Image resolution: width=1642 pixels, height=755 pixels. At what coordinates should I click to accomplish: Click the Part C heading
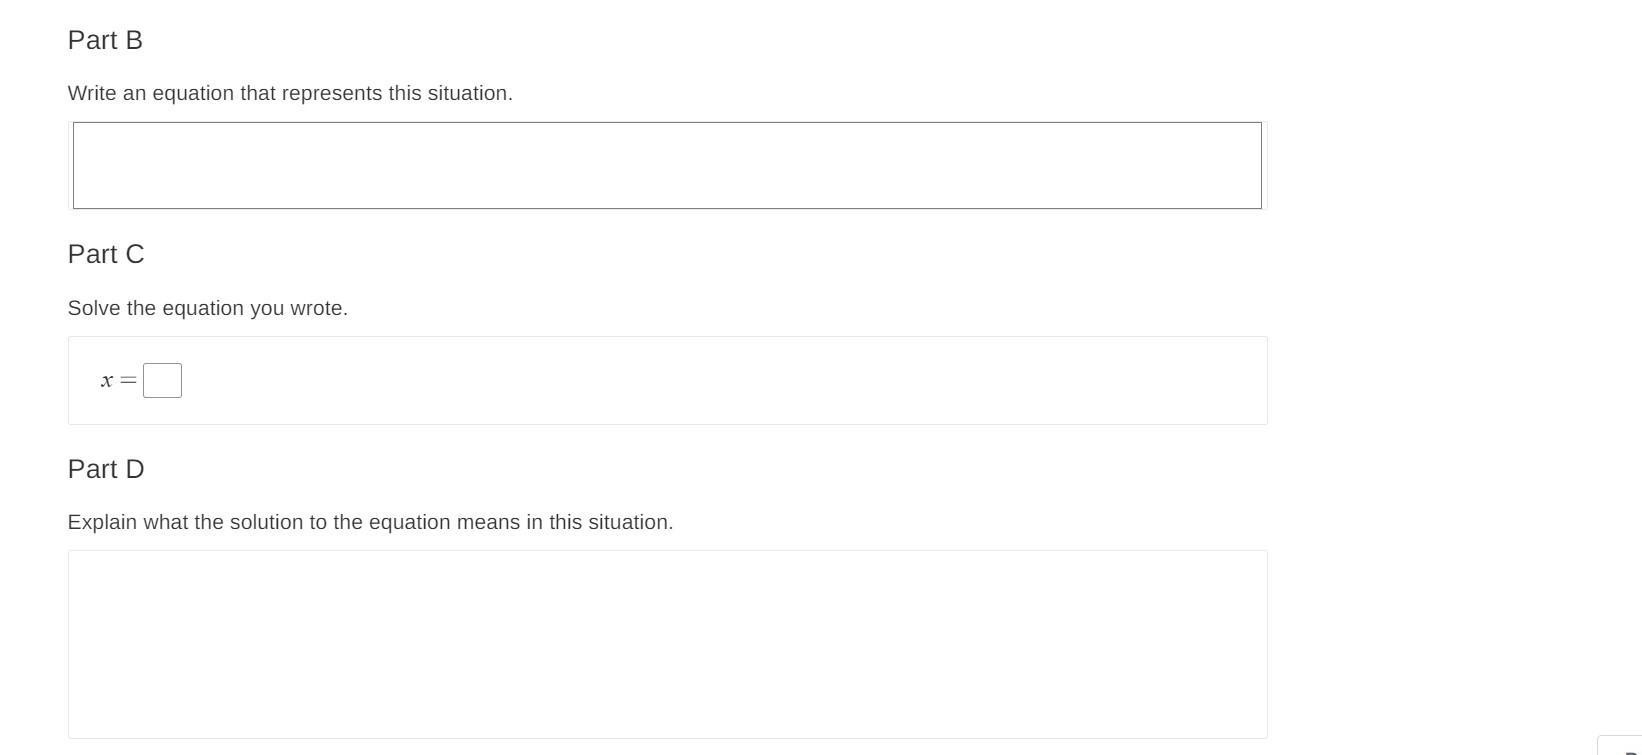point(106,255)
